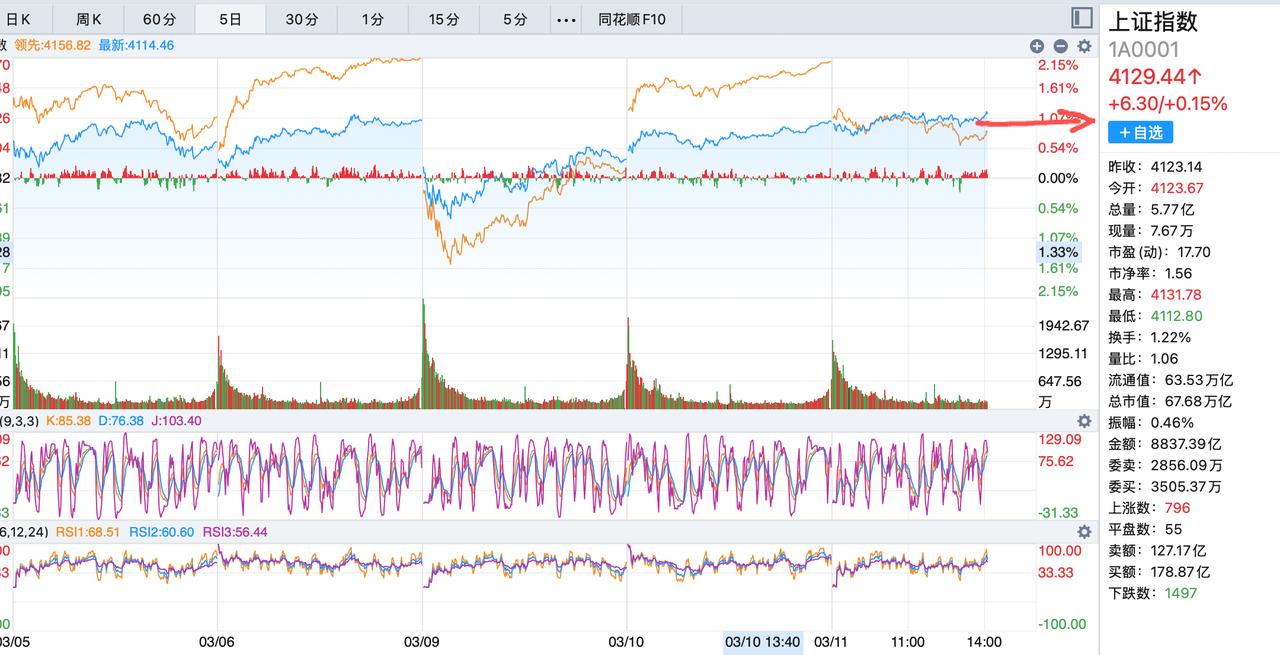Select the 60分 timeframe tab
The width and height of the screenshot is (1280, 655).
pyautogui.click(x=159, y=19)
